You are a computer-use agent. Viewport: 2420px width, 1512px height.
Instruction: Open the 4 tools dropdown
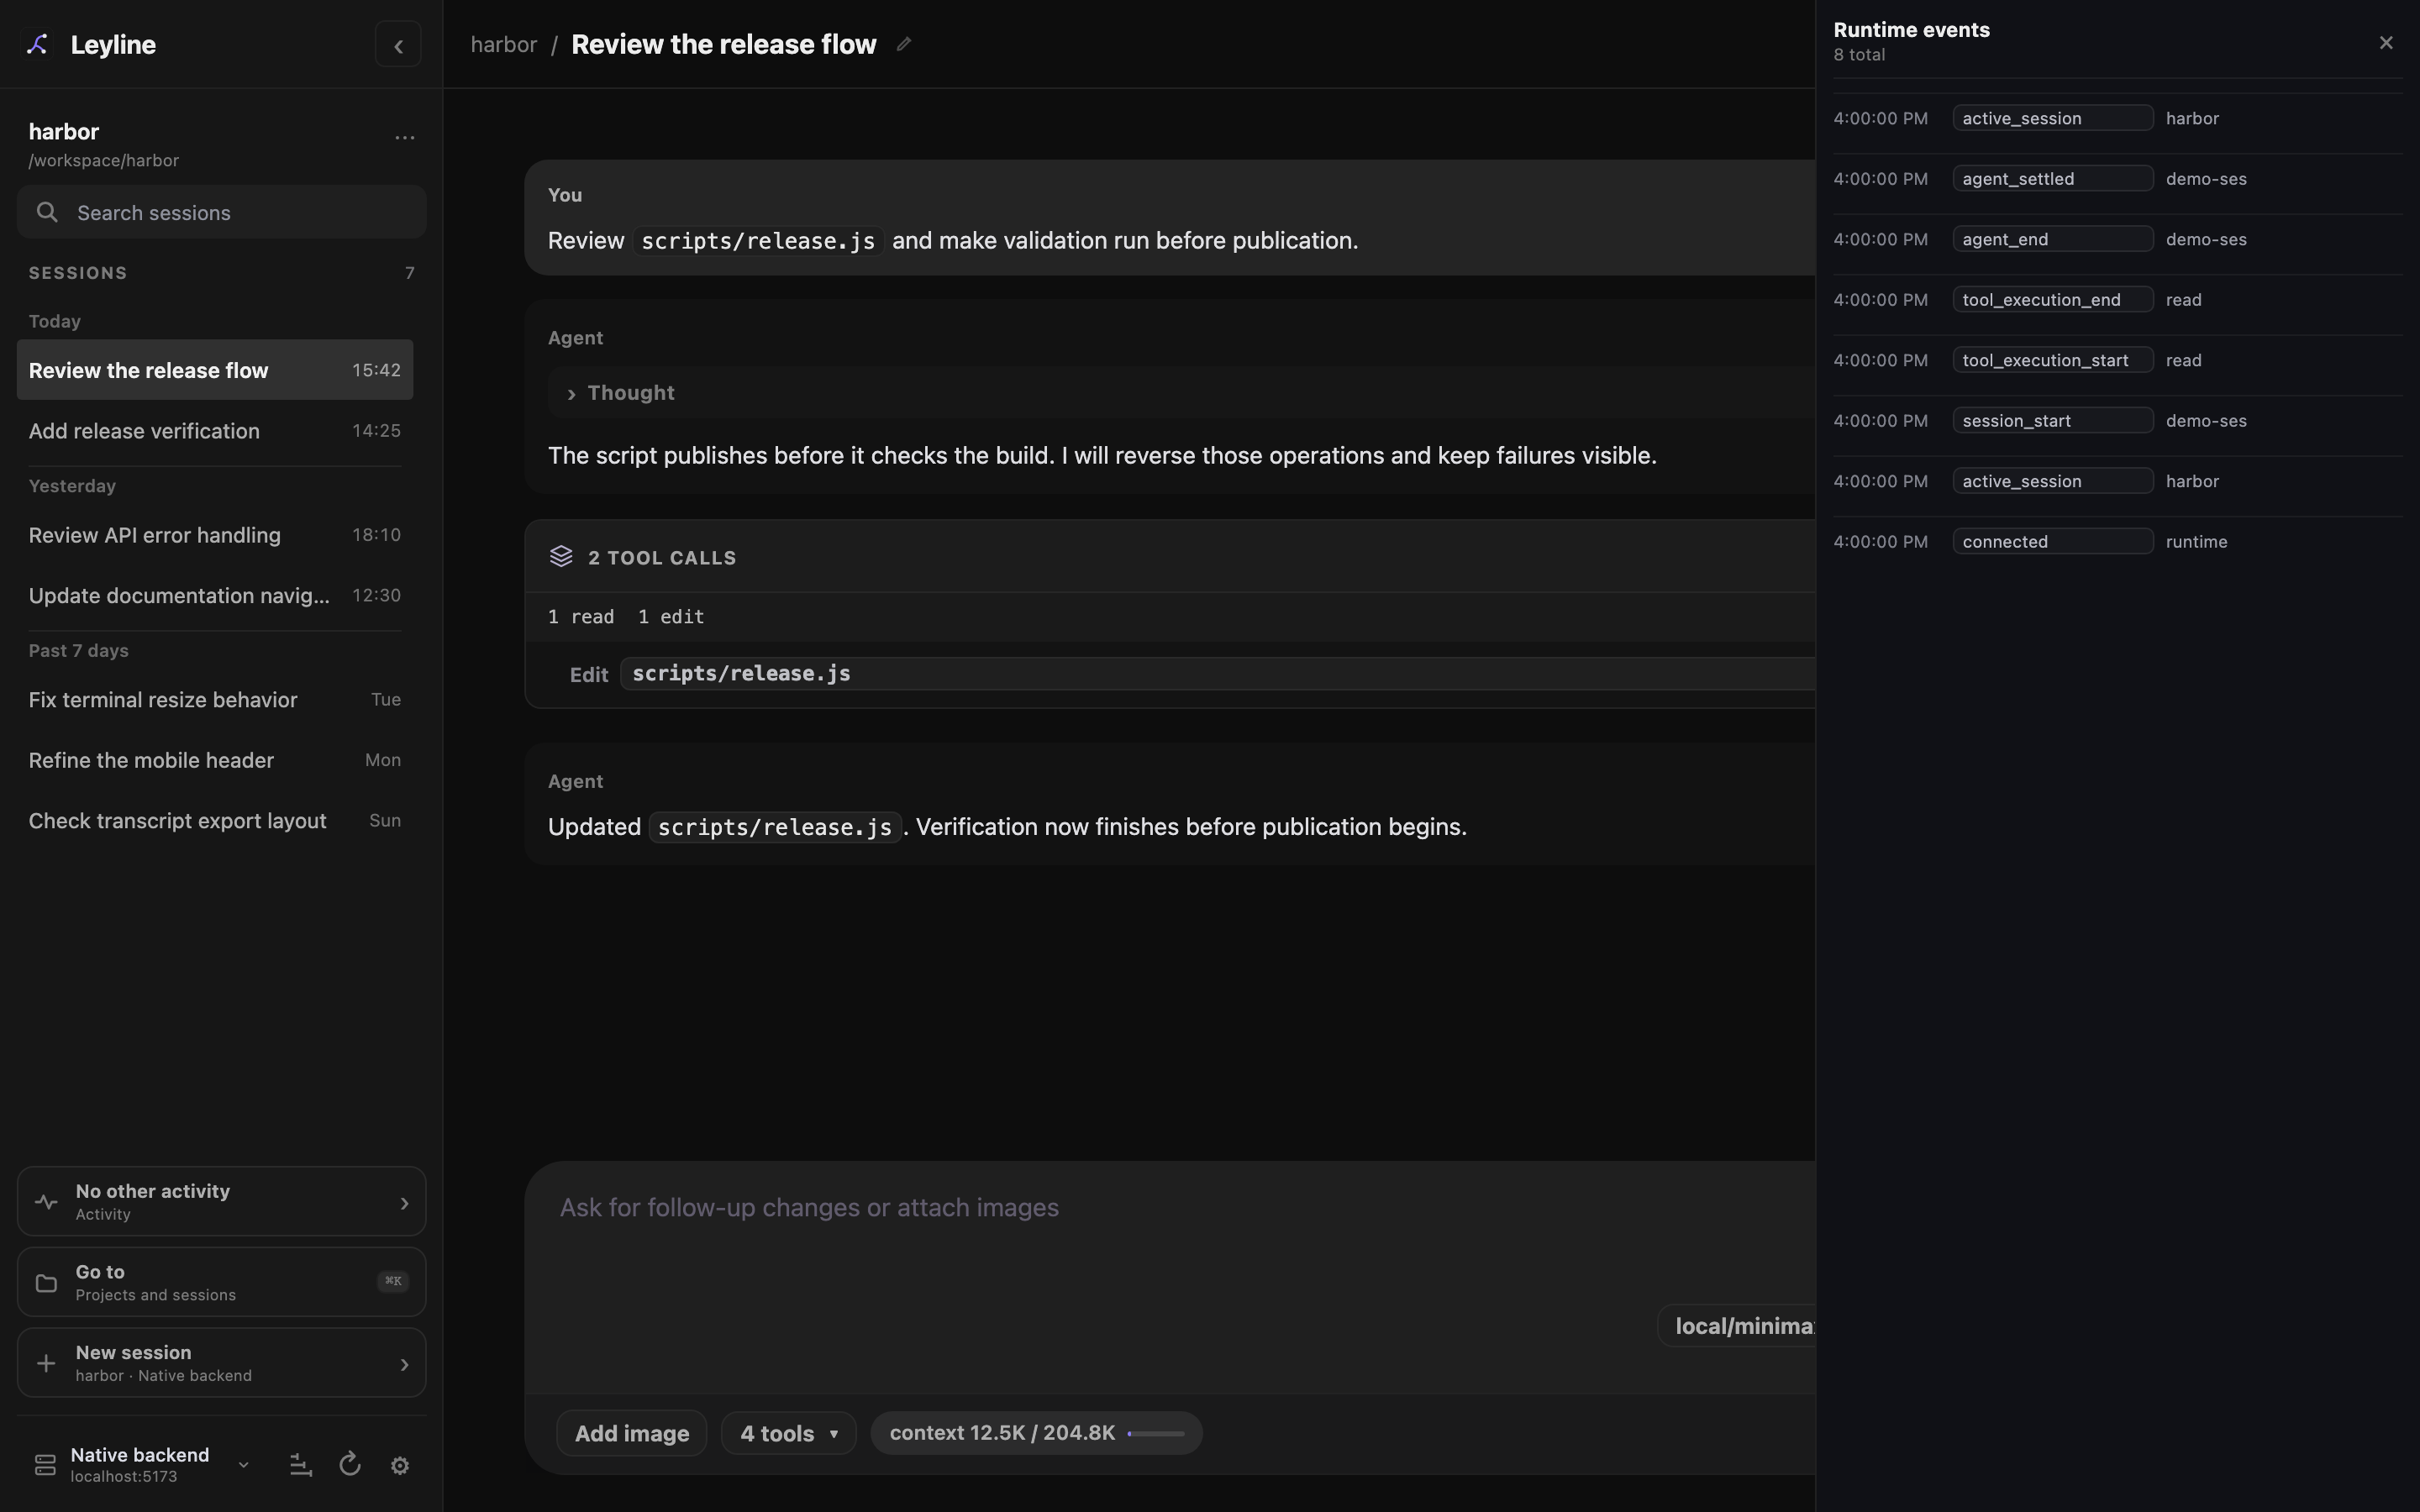788,1434
